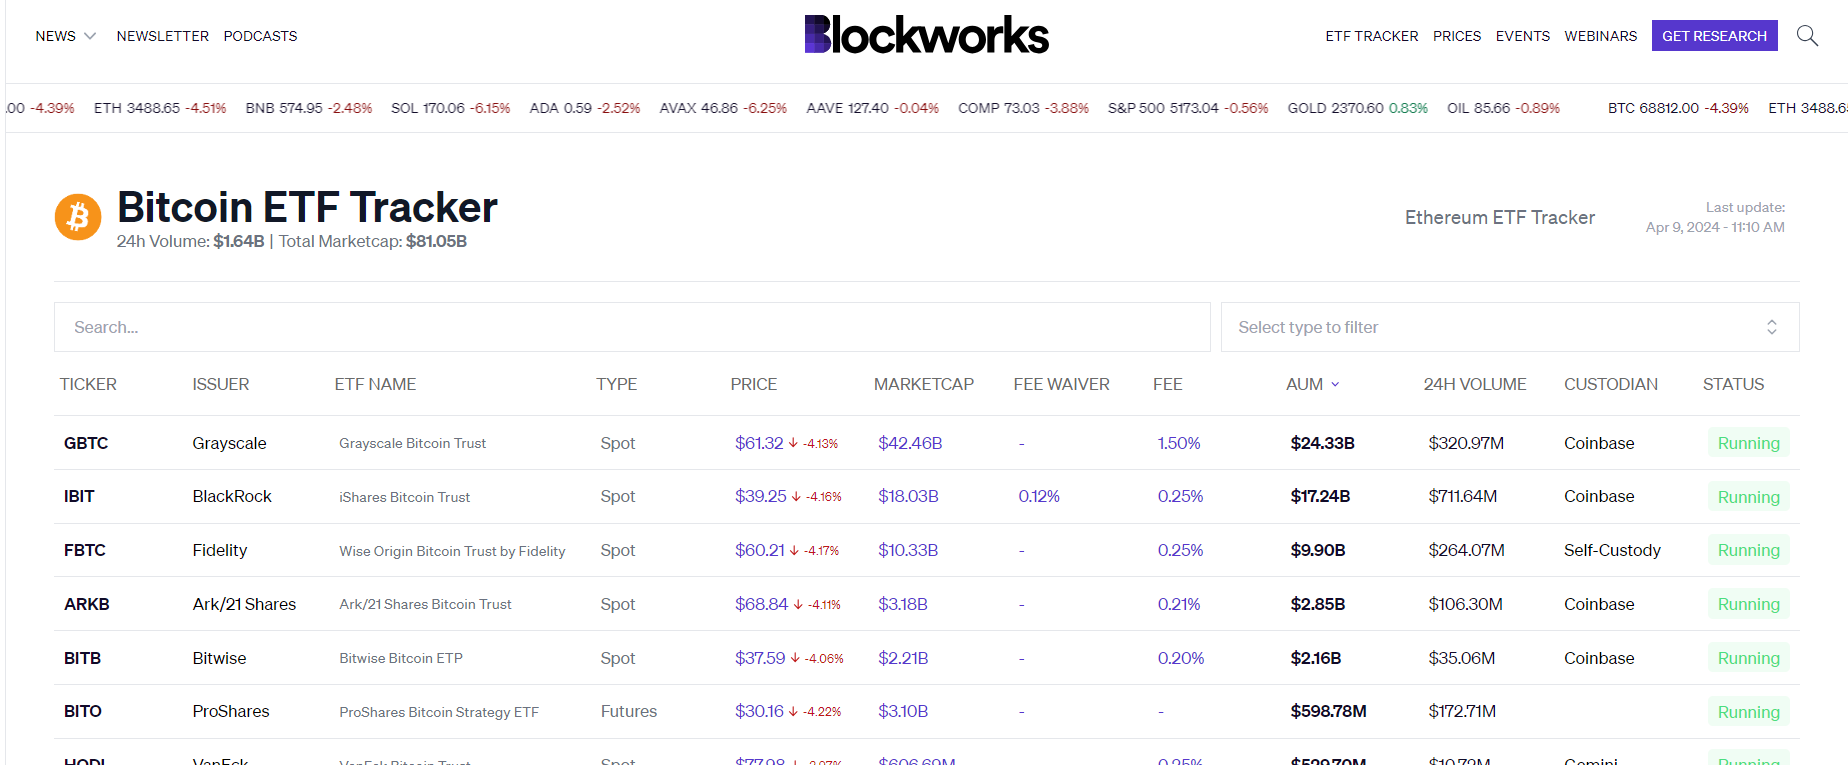This screenshot has height=765, width=1848.
Task: Click the AVAX 46.86 ticker entry
Action: click(x=723, y=108)
